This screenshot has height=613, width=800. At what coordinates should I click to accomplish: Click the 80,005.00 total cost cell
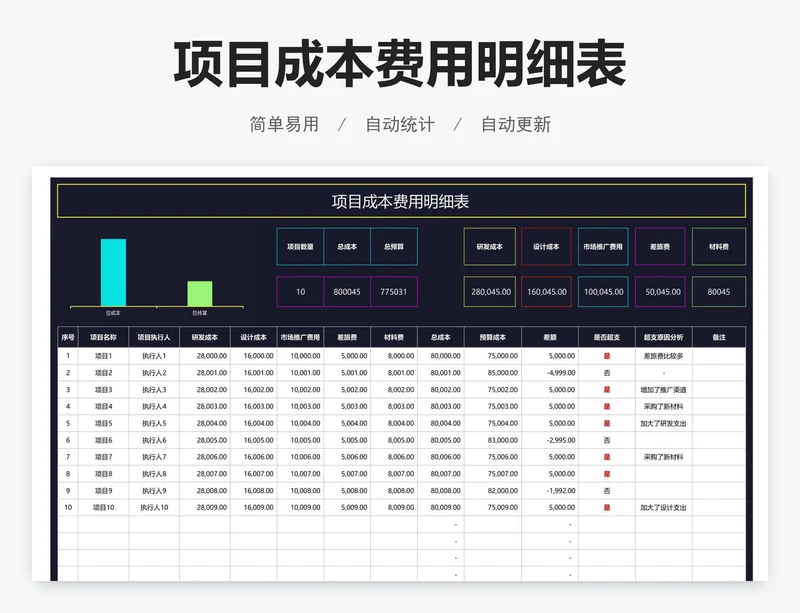(x=441, y=440)
